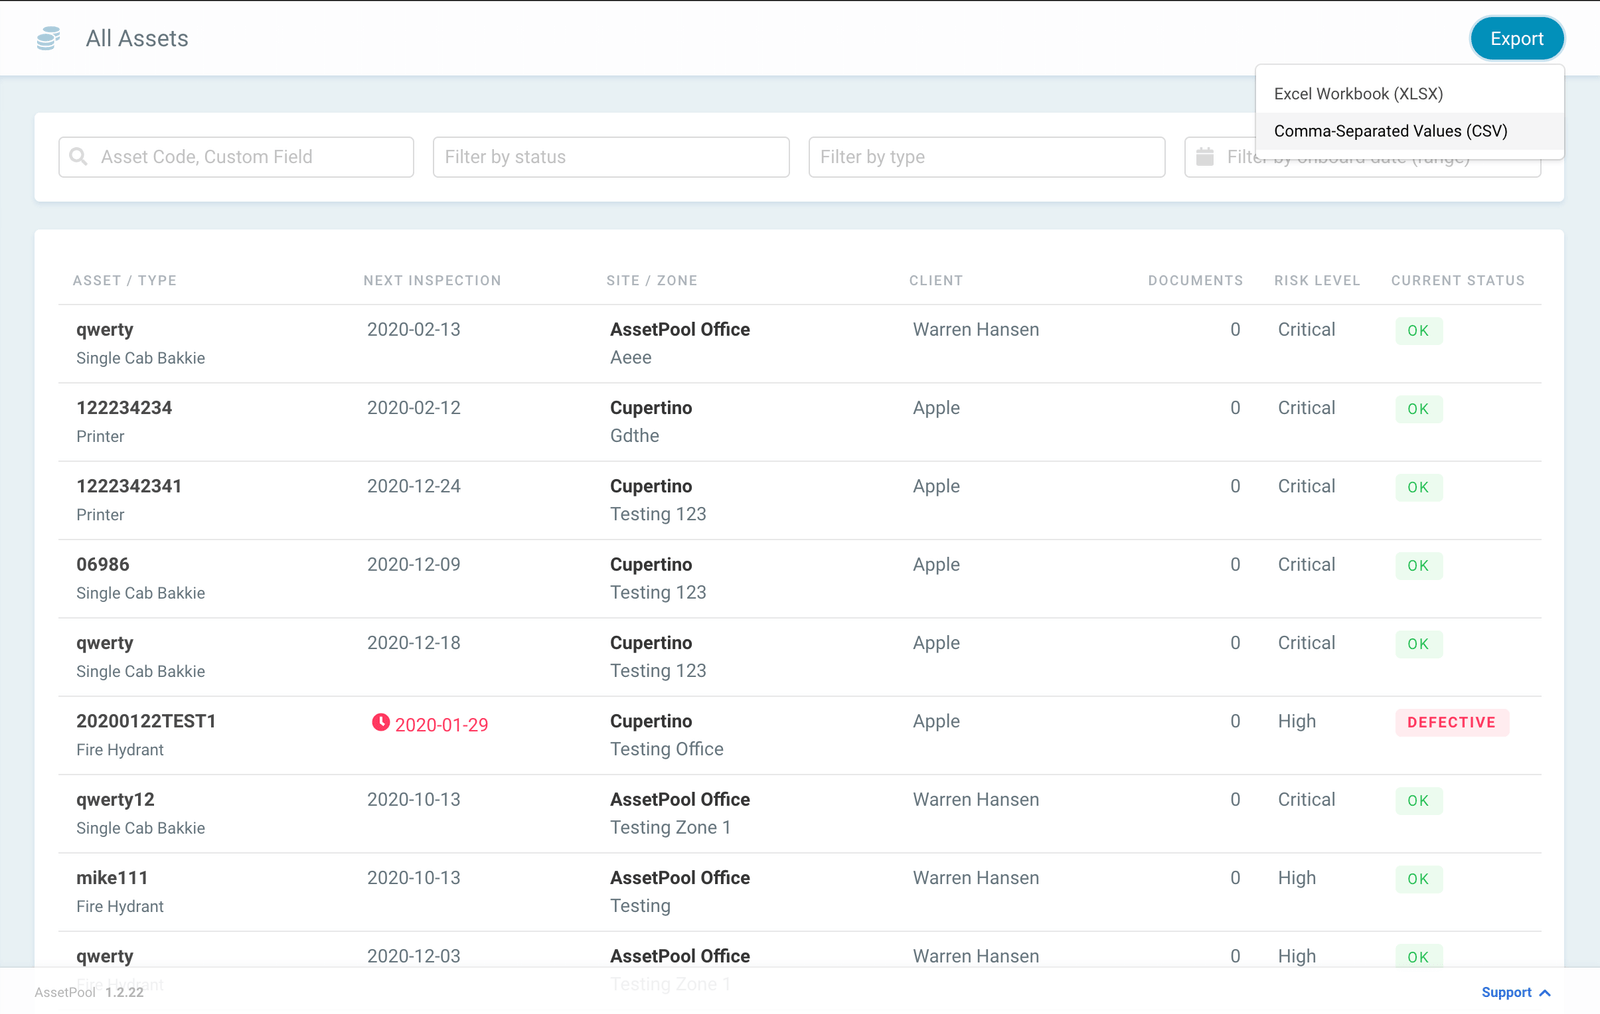Click the NEXT INSPECTION column header
This screenshot has height=1014, width=1600.
coord(432,281)
